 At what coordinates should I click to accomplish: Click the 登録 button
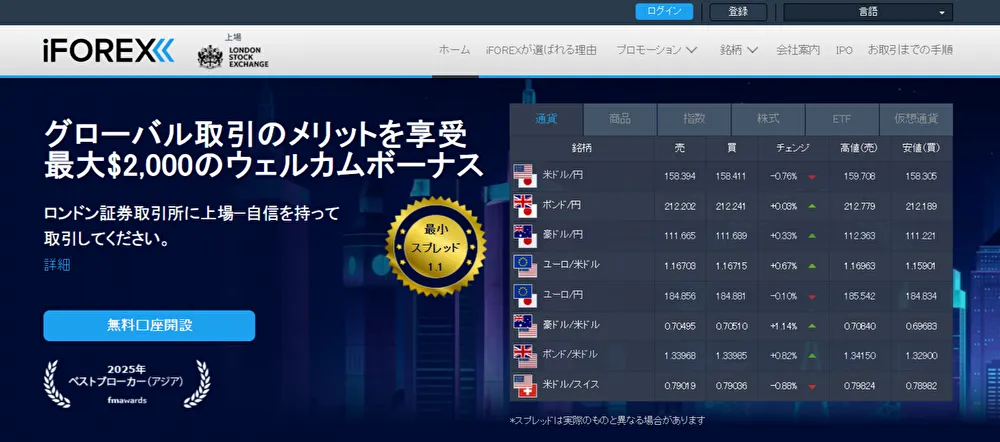click(739, 11)
